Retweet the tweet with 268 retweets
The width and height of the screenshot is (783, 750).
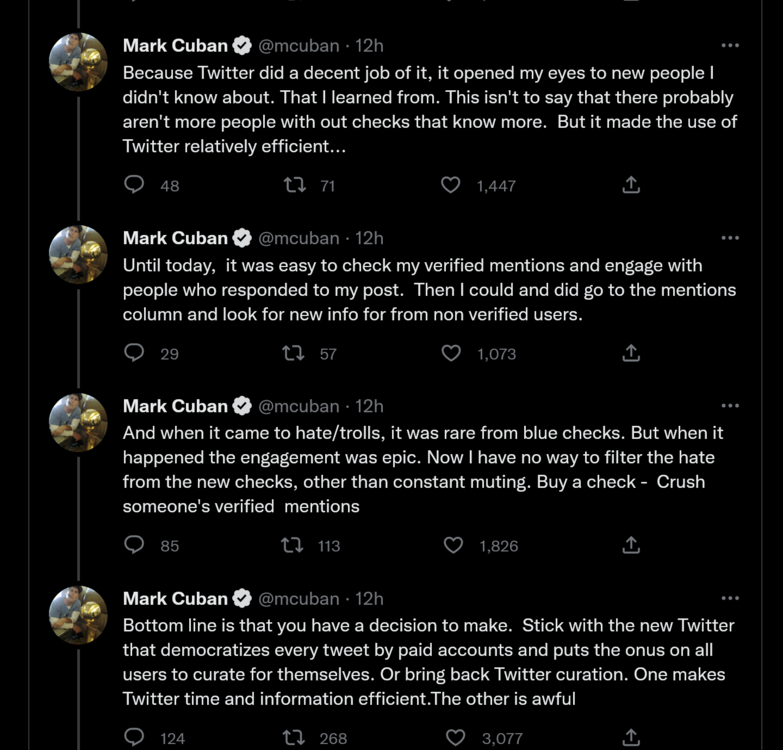tap(294, 738)
